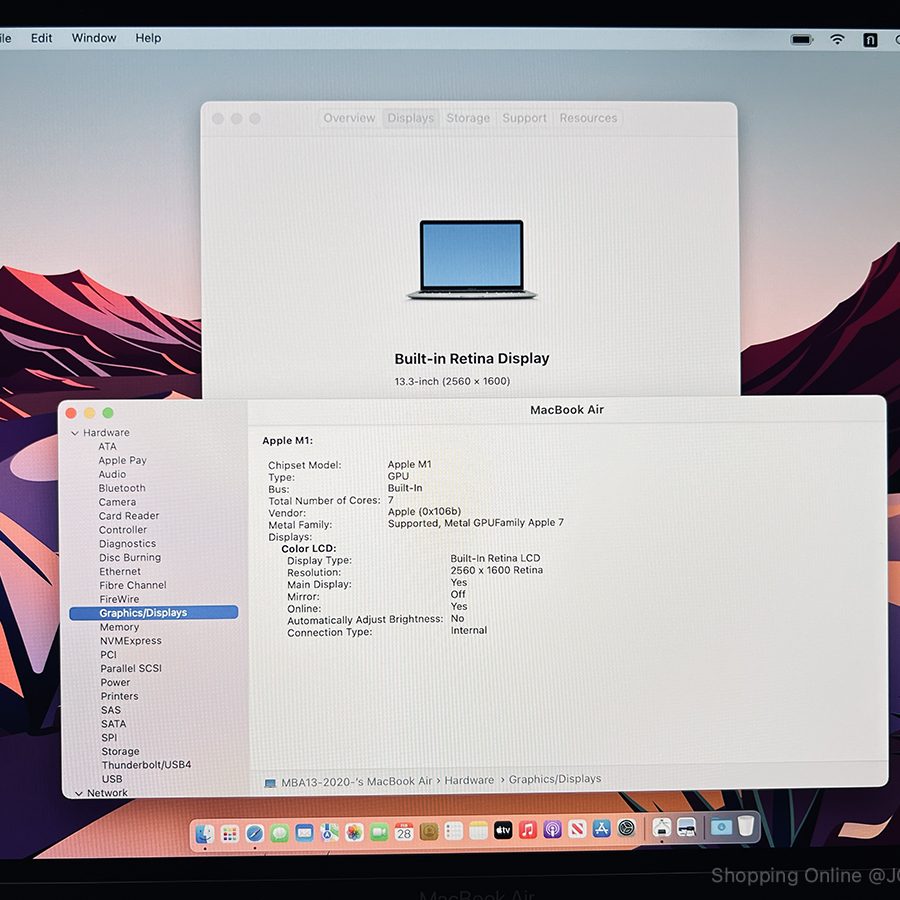Go to the Resources tab
Image resolution: width=900 pixels, height=900 pixels.
588,118
